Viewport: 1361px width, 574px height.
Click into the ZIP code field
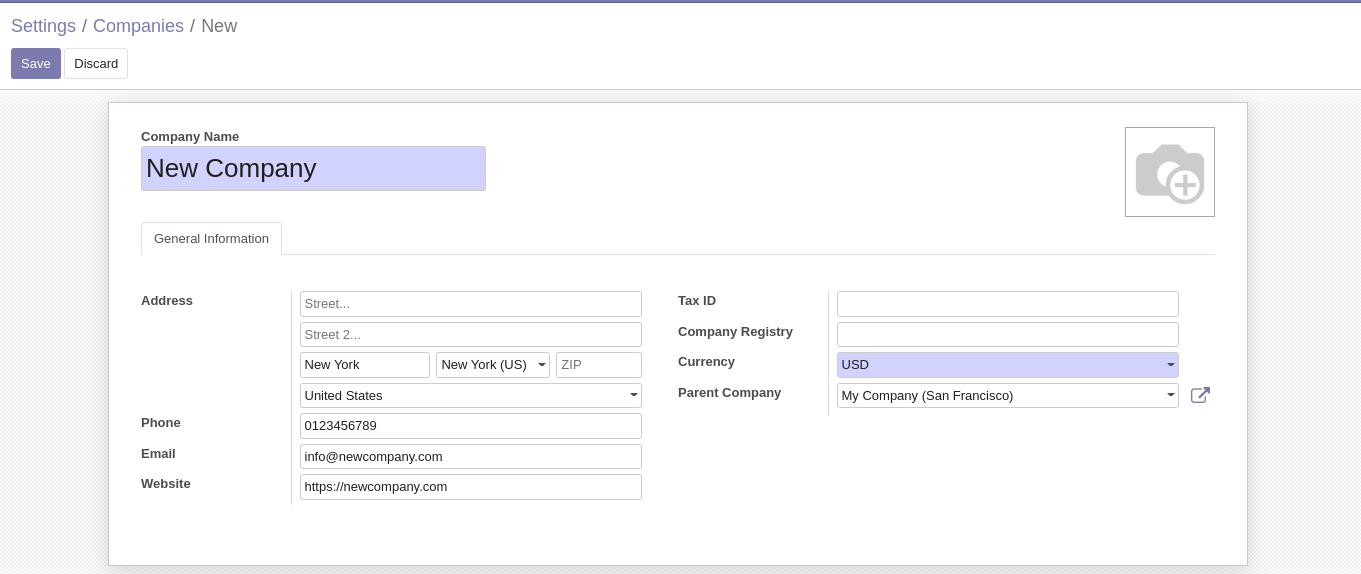point(599,365)
